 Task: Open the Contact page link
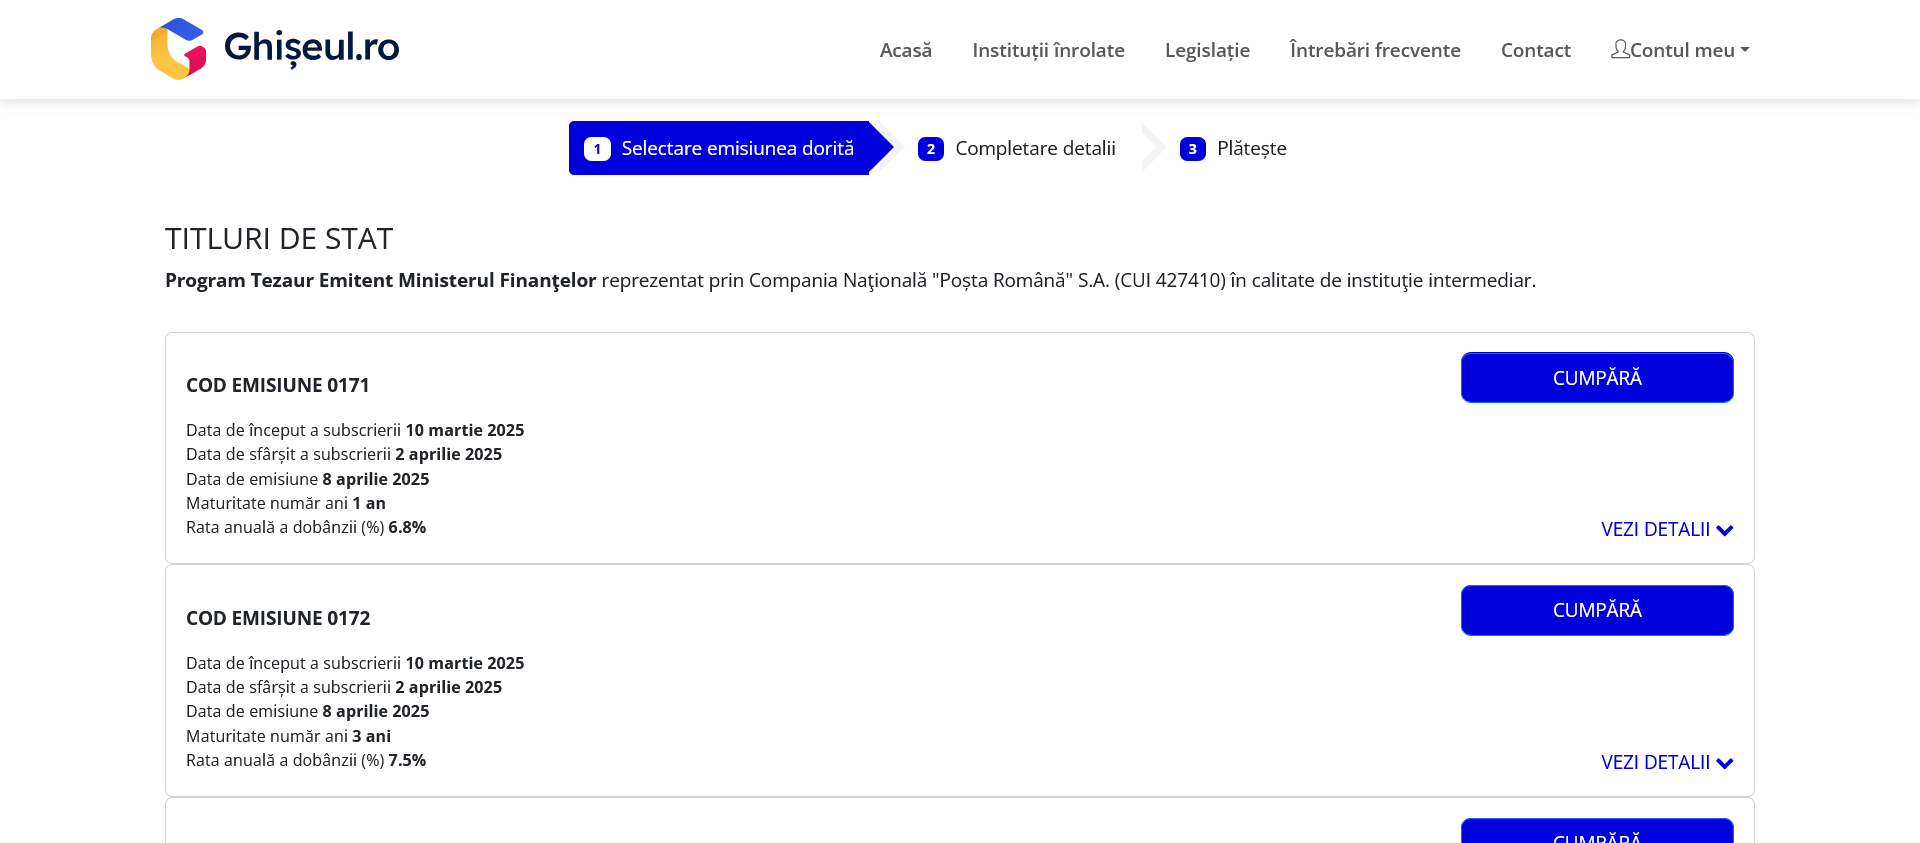(x=1535, y=50)
